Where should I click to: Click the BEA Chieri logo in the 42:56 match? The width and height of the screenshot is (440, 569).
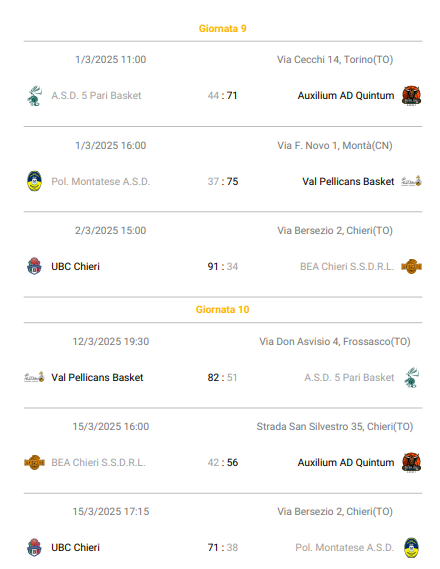coord(34,462)
